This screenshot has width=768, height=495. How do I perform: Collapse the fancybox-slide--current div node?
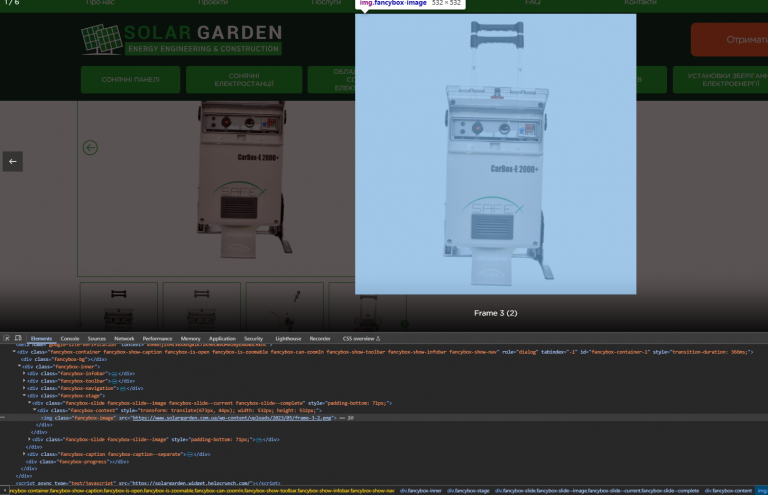(x=29, y=403)
